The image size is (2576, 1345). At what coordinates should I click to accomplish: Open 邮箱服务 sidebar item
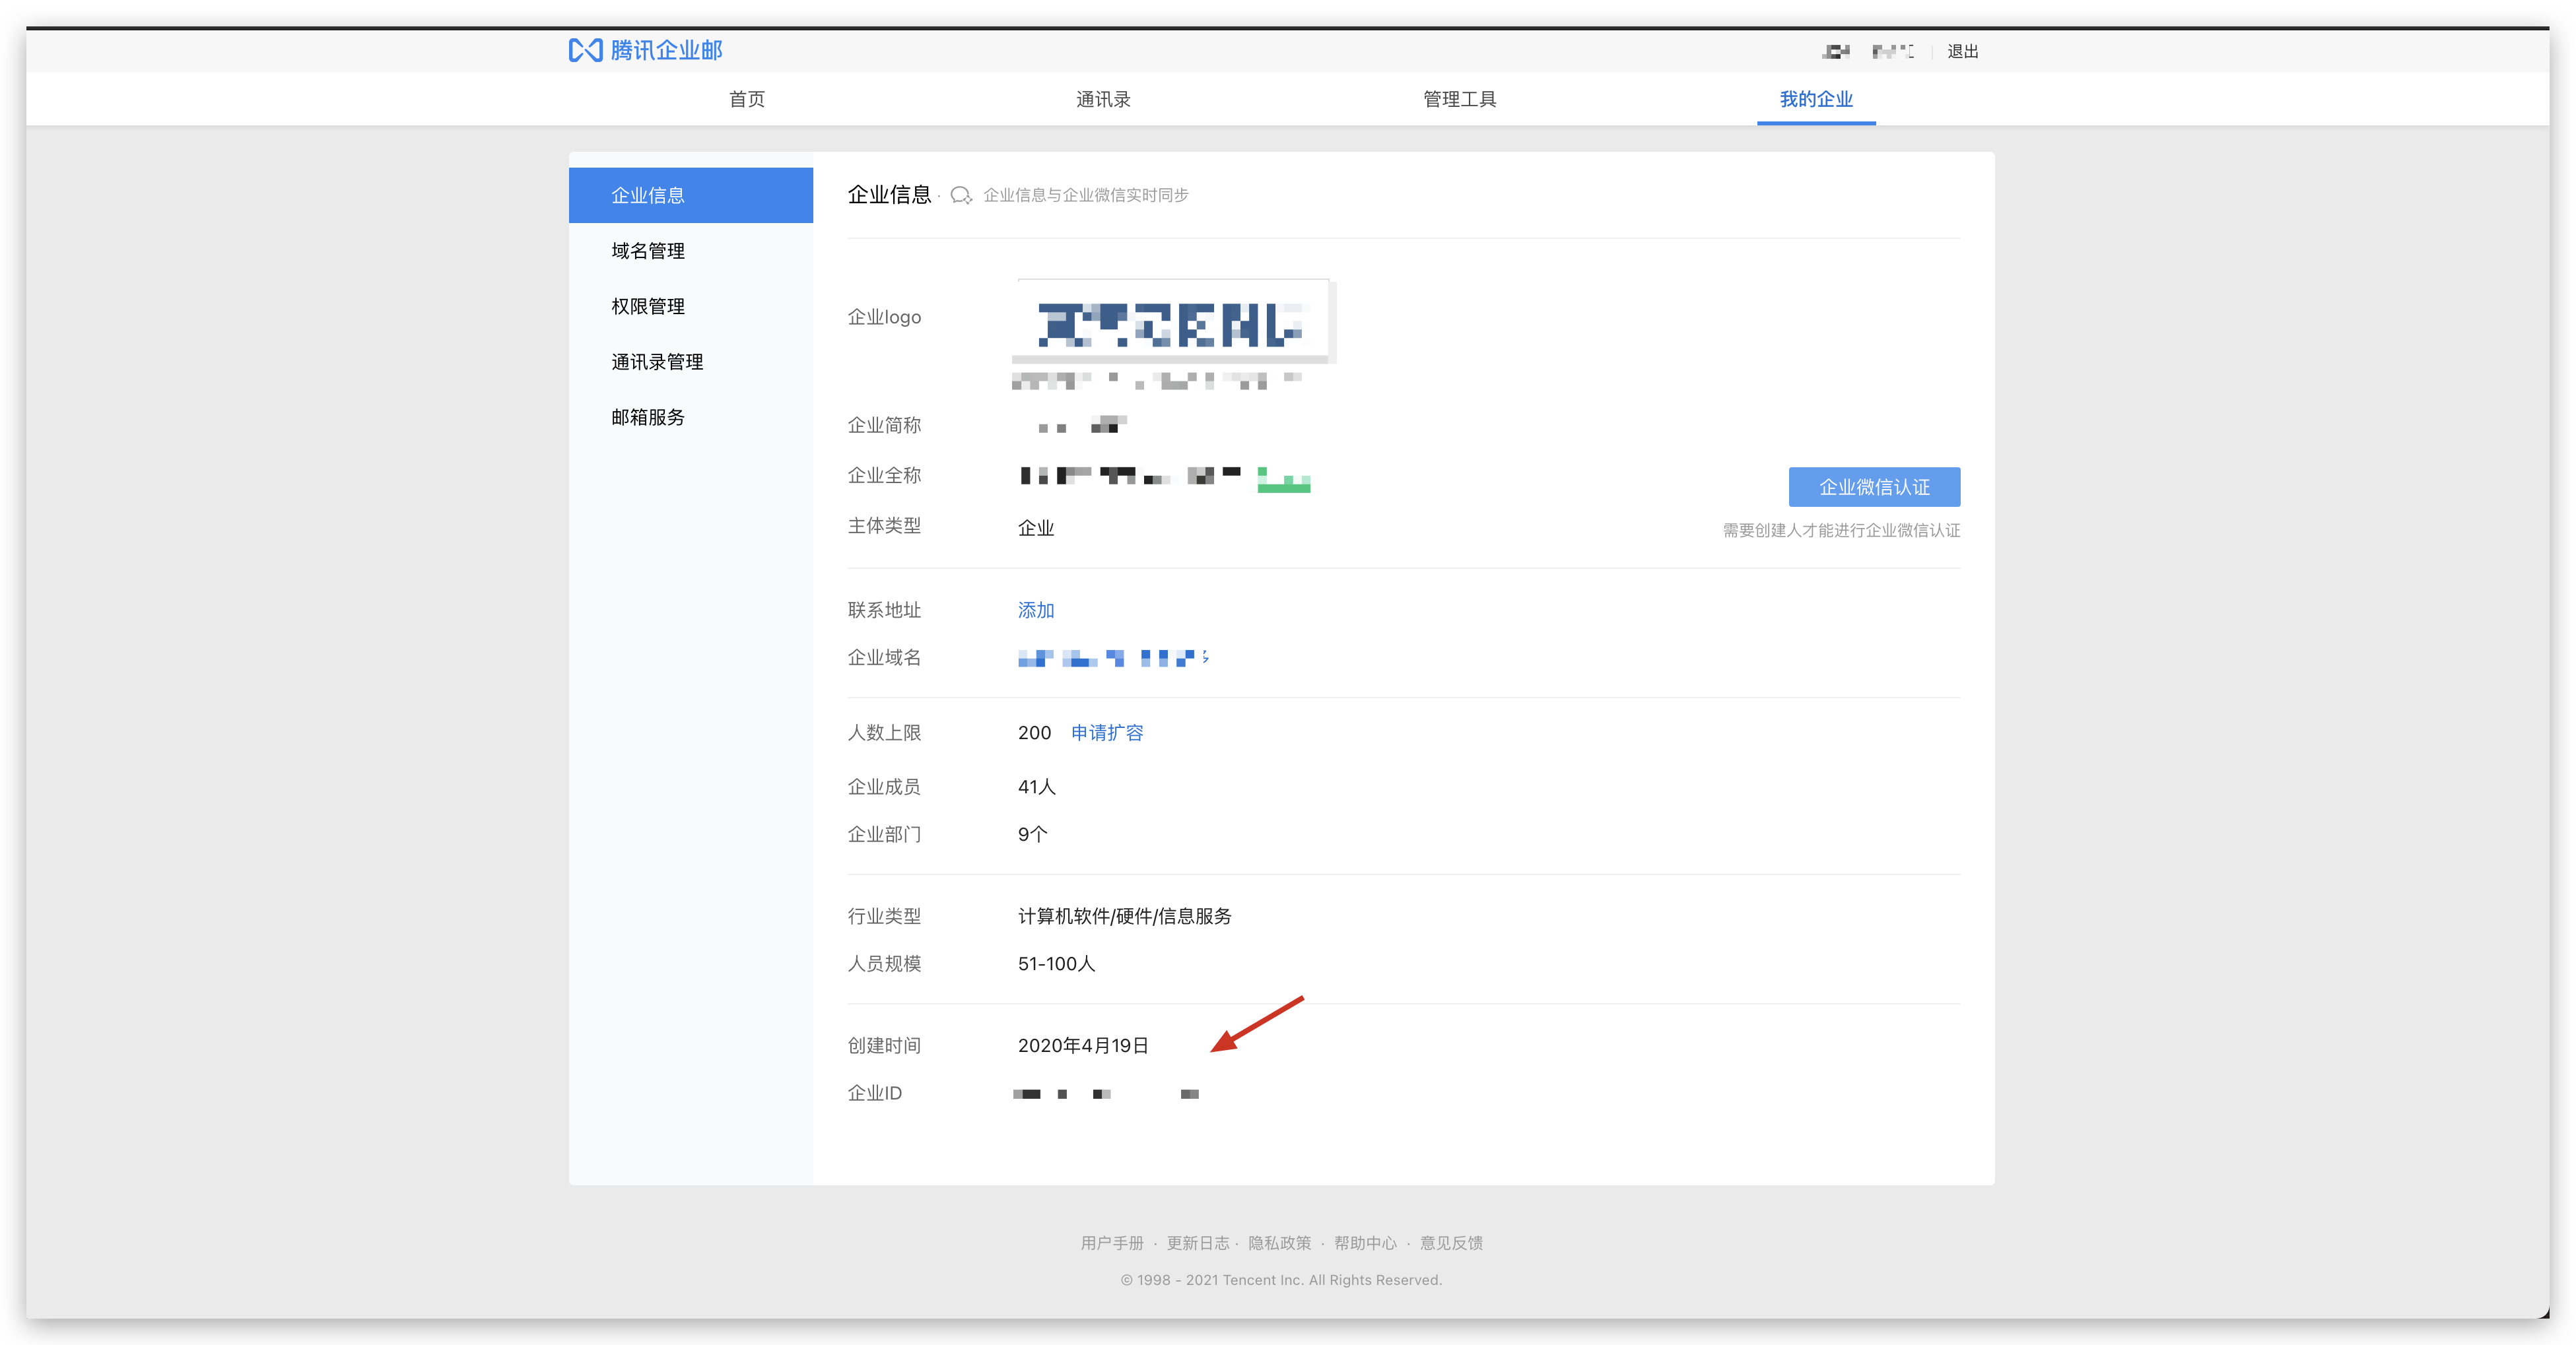pos(648,417)
